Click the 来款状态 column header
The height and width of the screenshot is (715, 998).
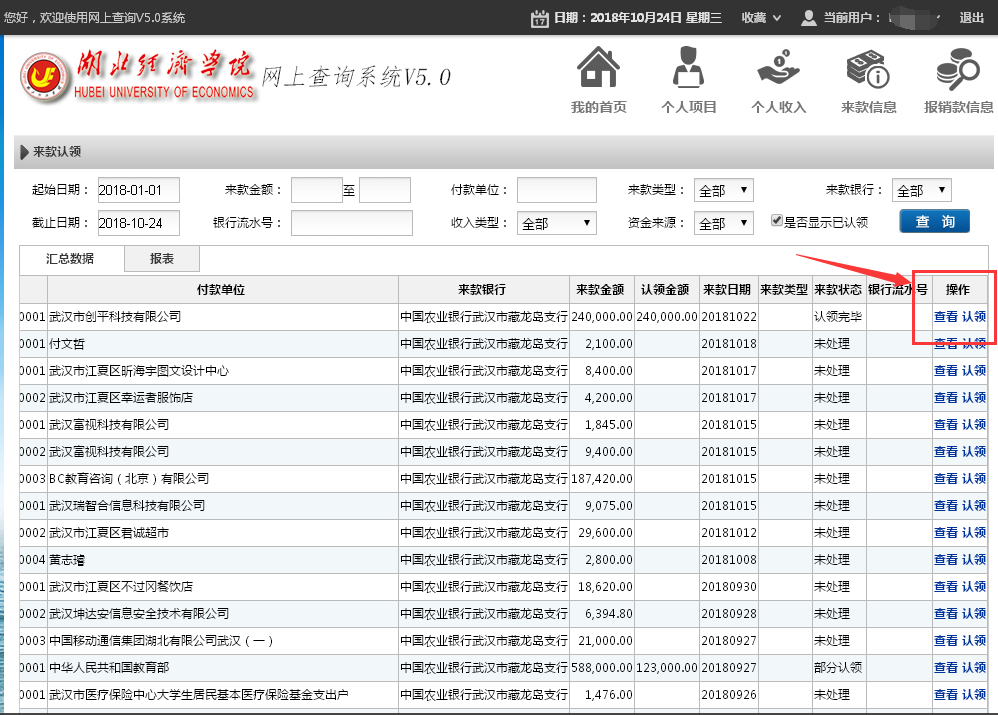tap(839, 290)
